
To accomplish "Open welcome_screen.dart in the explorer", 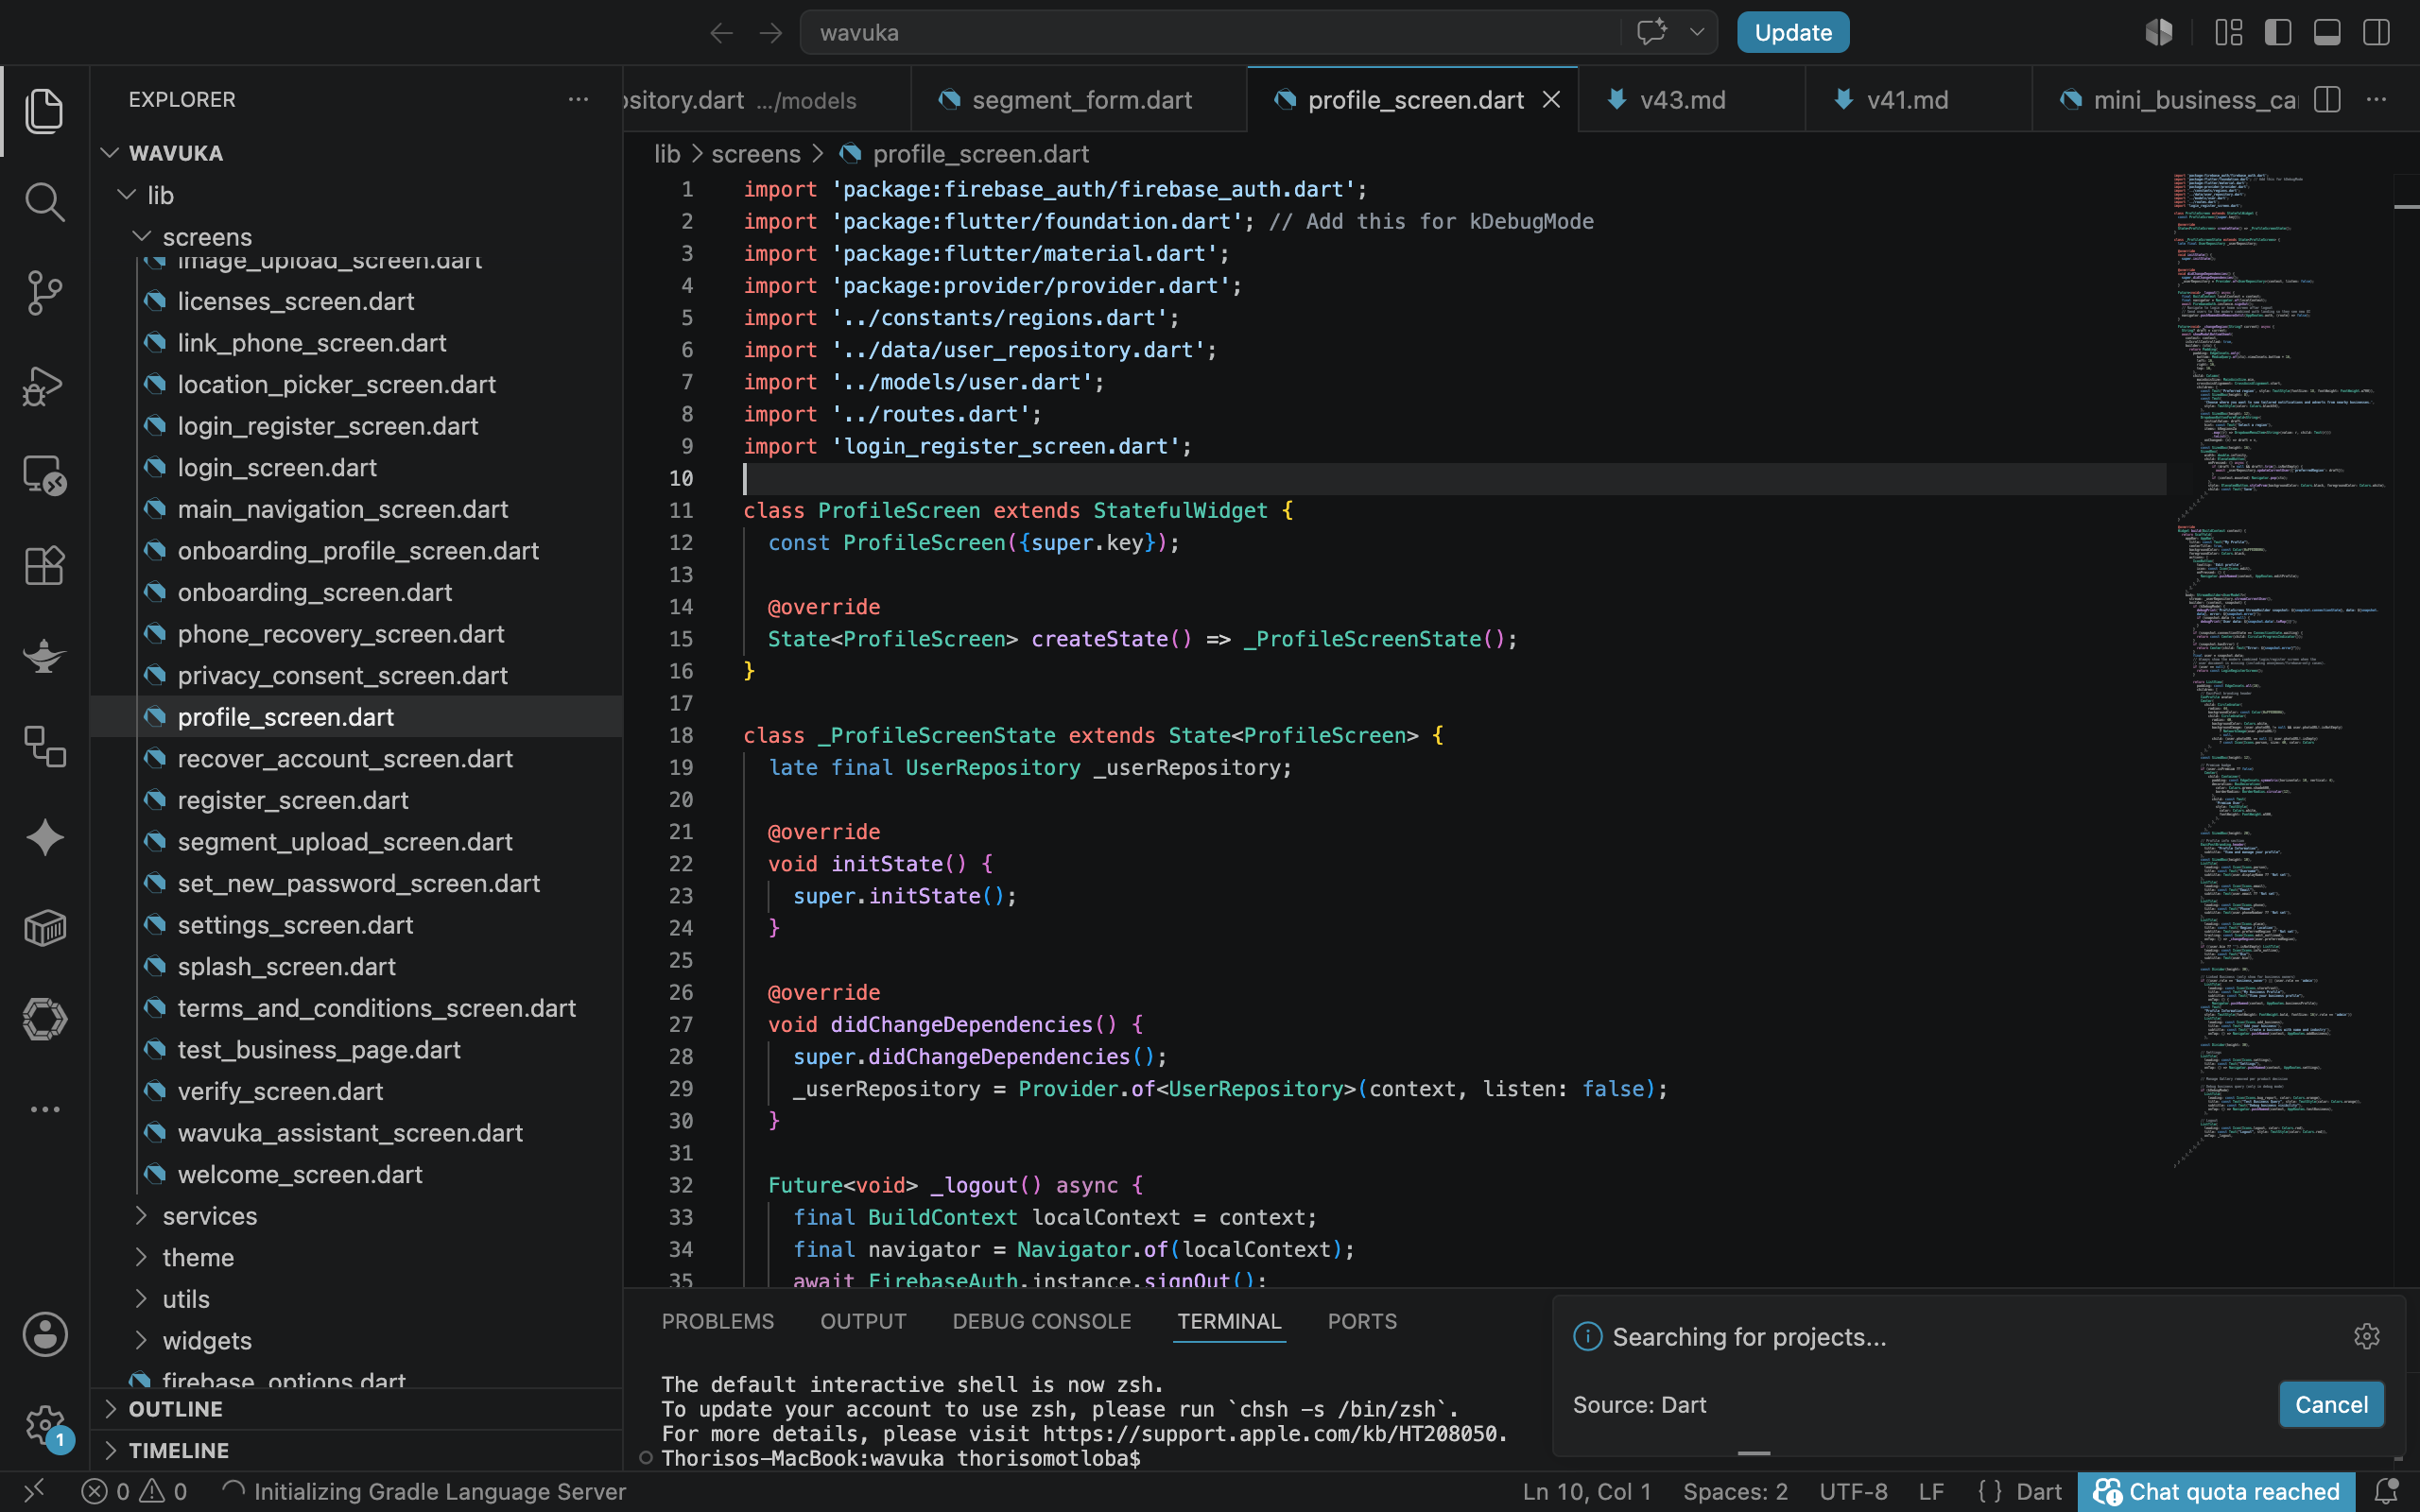I will pos(356,1174).
